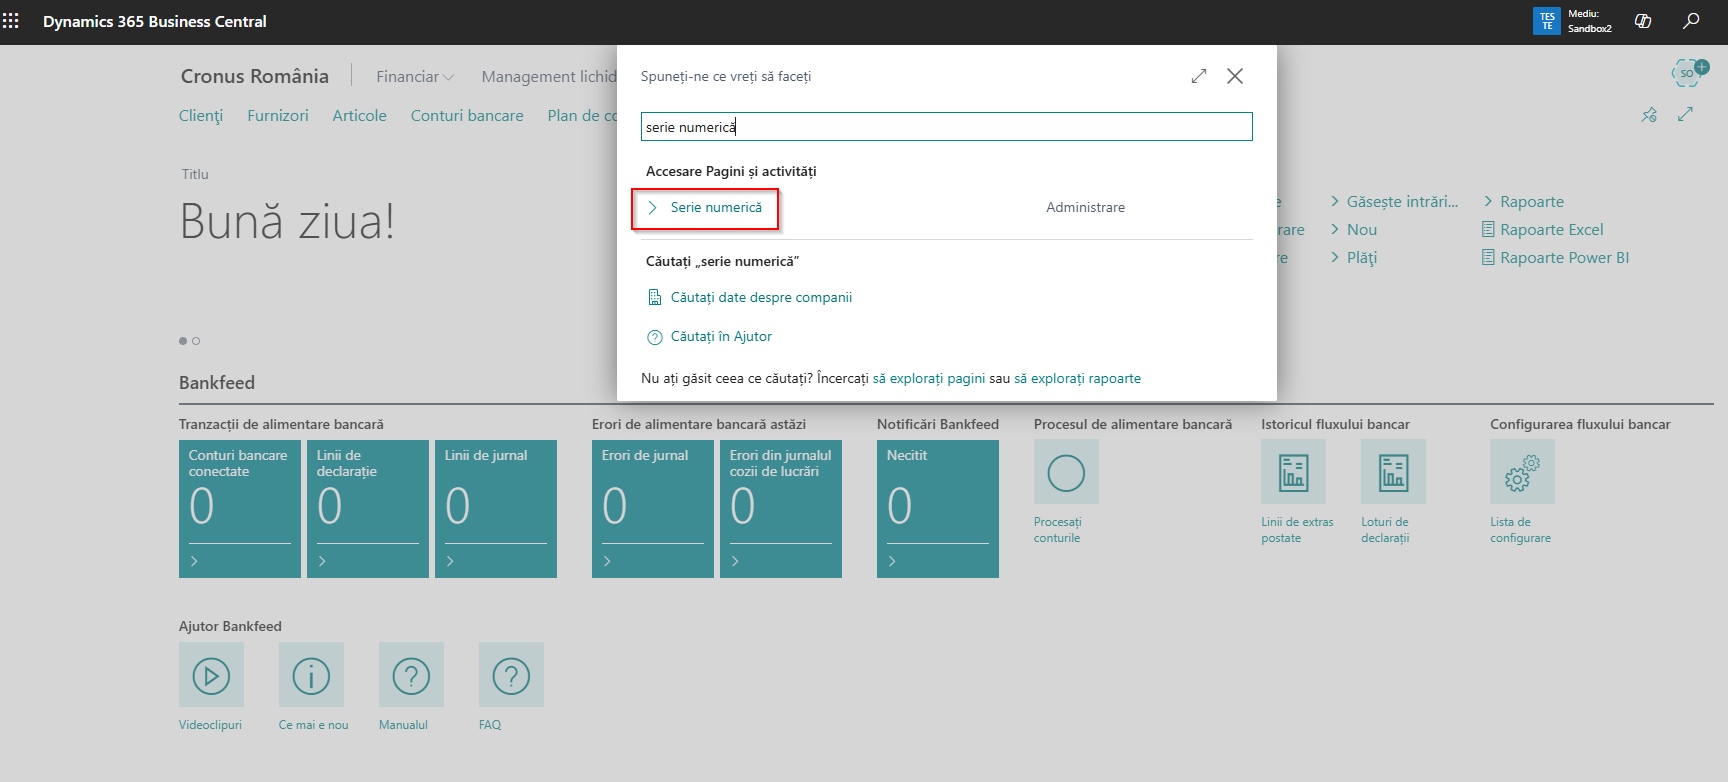
Task: Open the Conturi bancare conectate tile
Action: click(240, 509)
